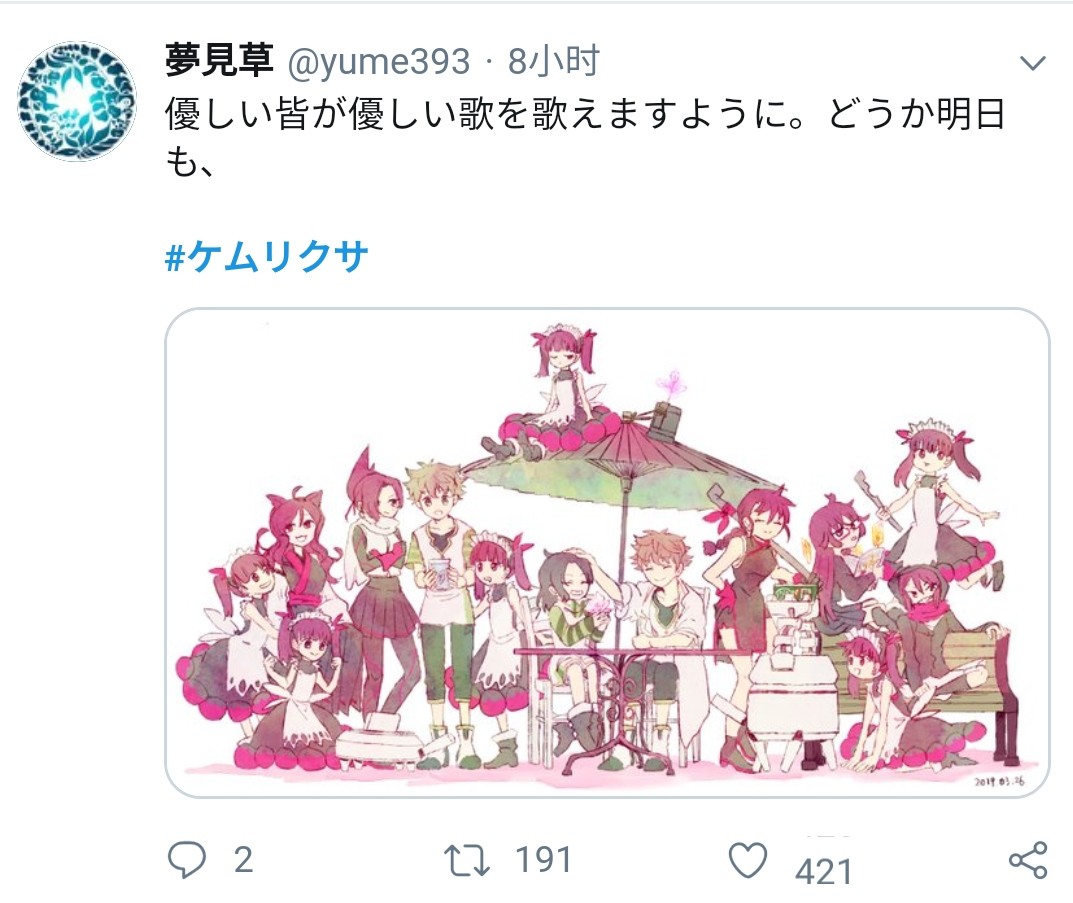Viewport: 1073px width, 903px height.
Task: Like the tweet with the heart icon
Action: [747, 860]
